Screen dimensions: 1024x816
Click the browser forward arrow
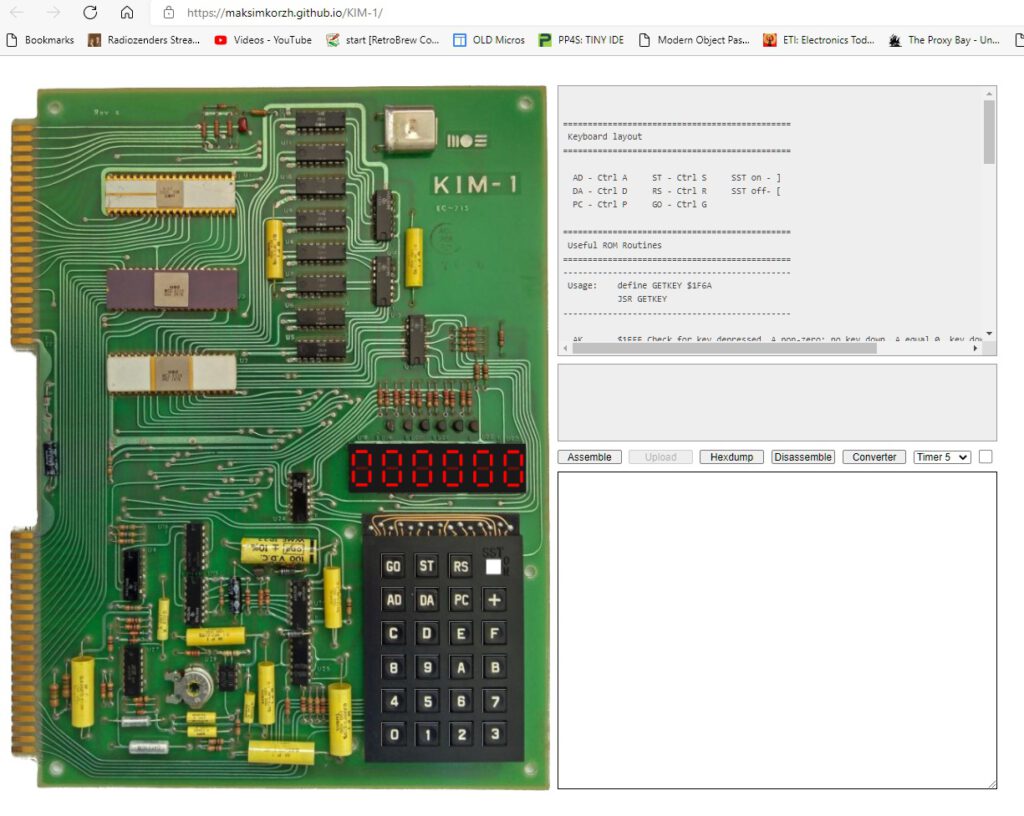click(54, 12)
